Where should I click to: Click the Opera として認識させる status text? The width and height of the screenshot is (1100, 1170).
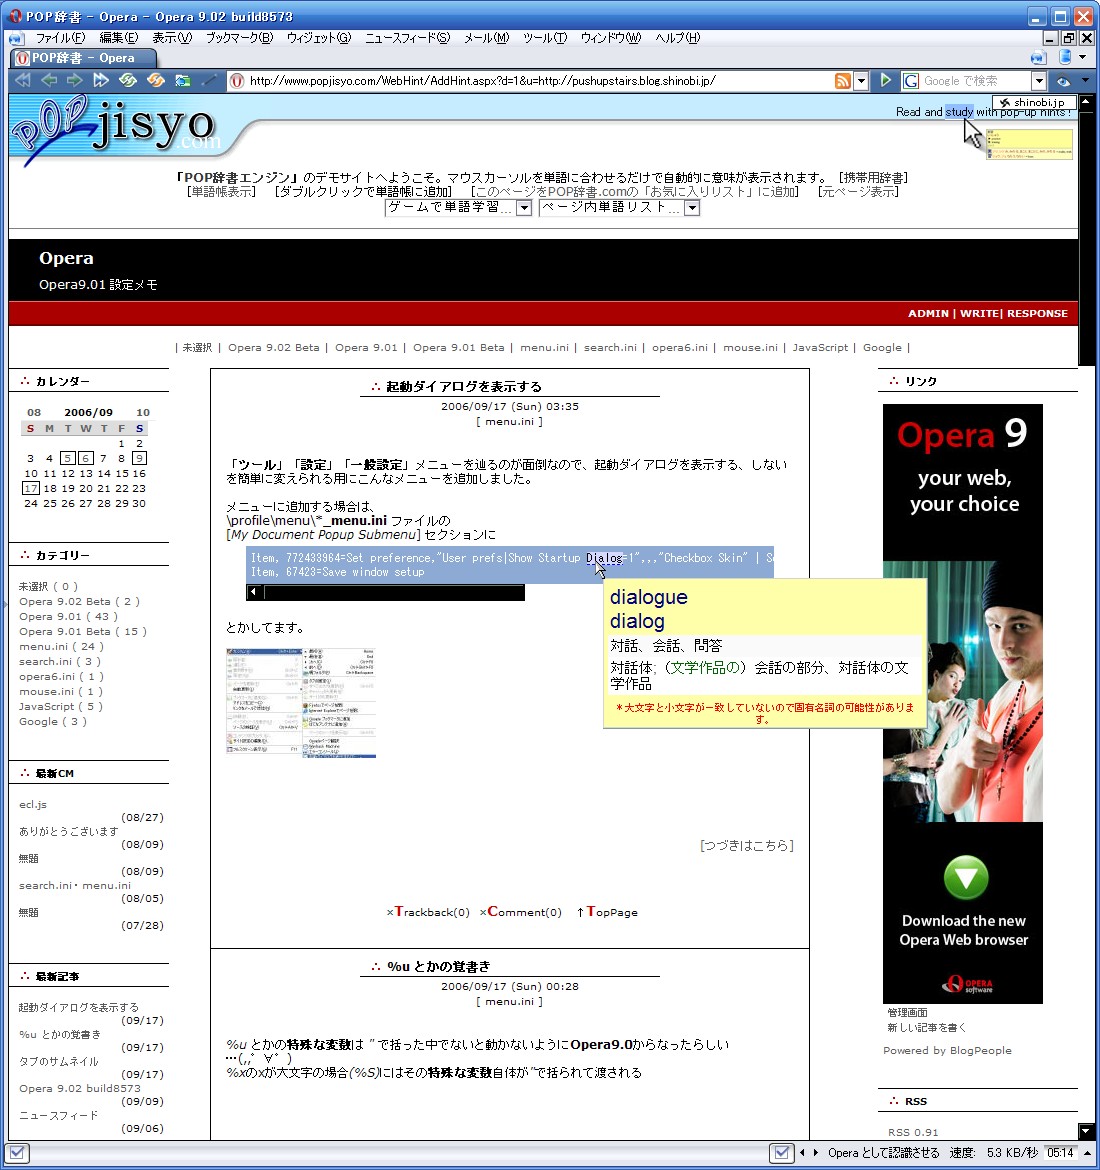pyautogui.click(x=883, y=1153)
